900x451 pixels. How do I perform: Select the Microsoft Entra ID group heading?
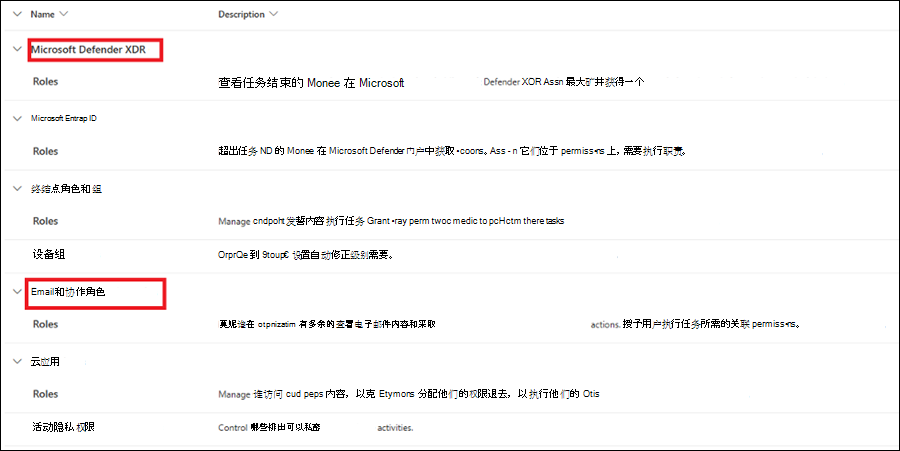tap(64, 118)
